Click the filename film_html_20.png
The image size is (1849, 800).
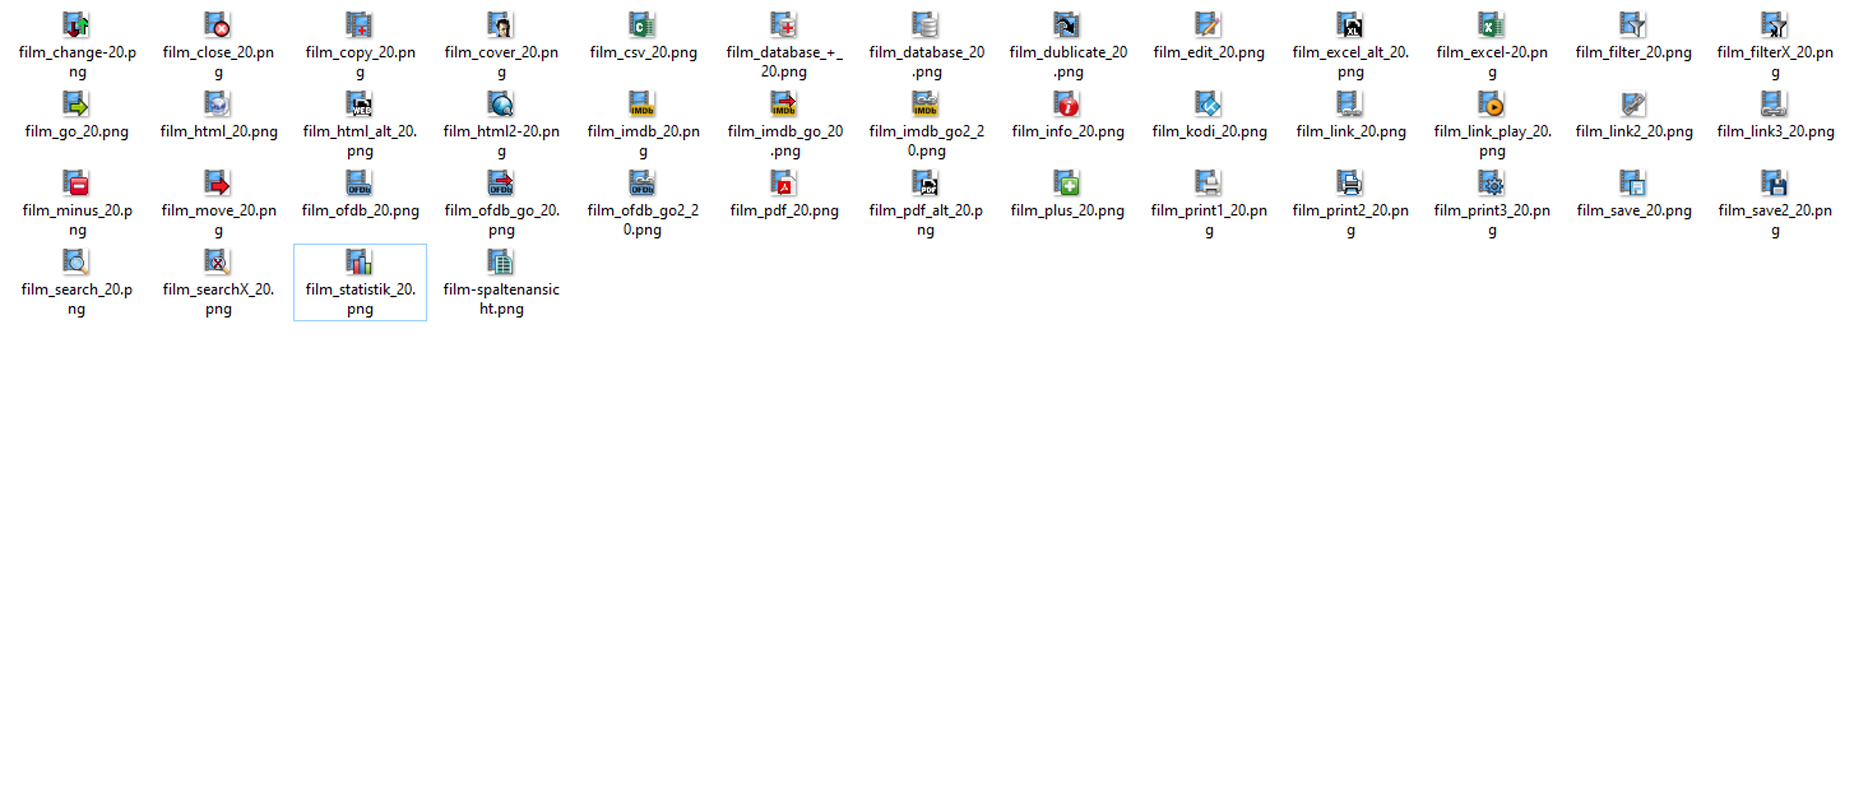pyautogui.click(x=219, y=131)
